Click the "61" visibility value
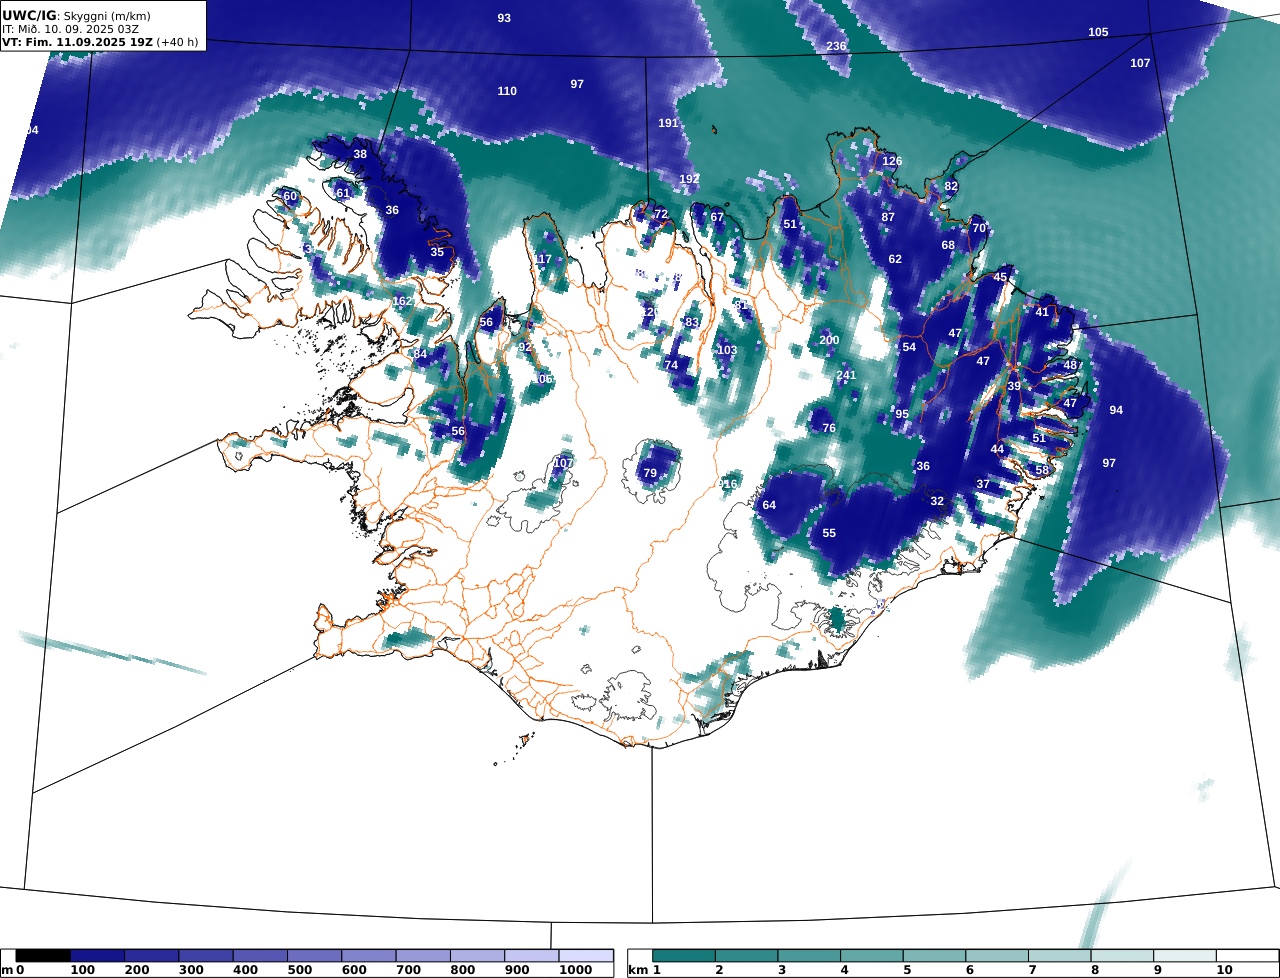This screenshot has height=978, width=1280. (343, 193)
